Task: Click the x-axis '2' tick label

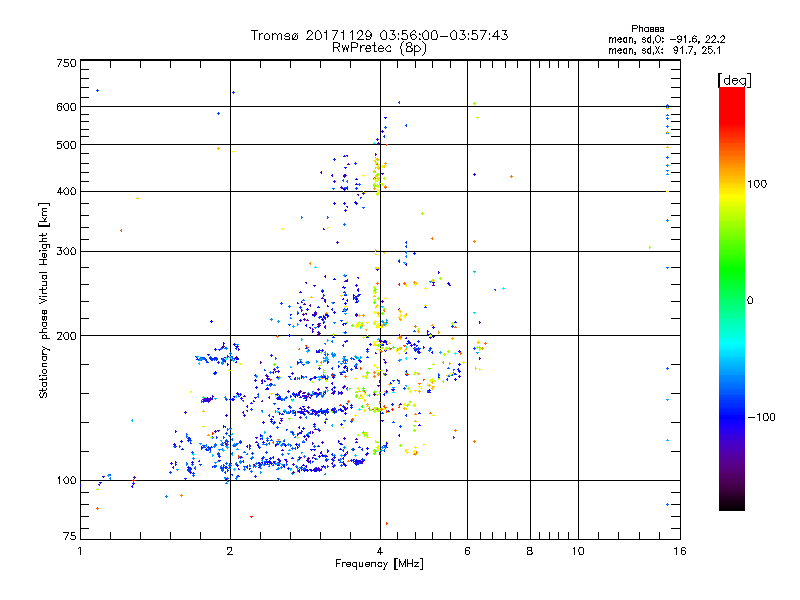Action: click(230, 551)
